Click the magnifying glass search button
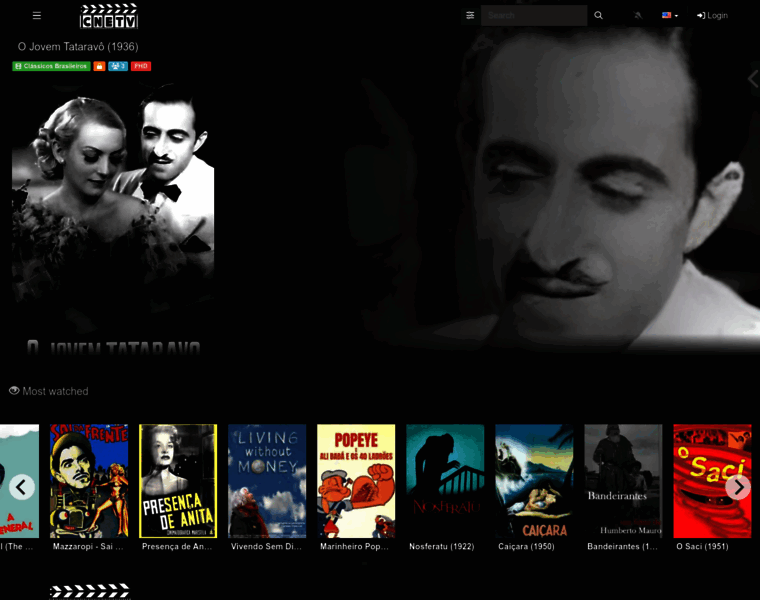The height and width of the screenshot is (600, 760). tap(599, 16)
